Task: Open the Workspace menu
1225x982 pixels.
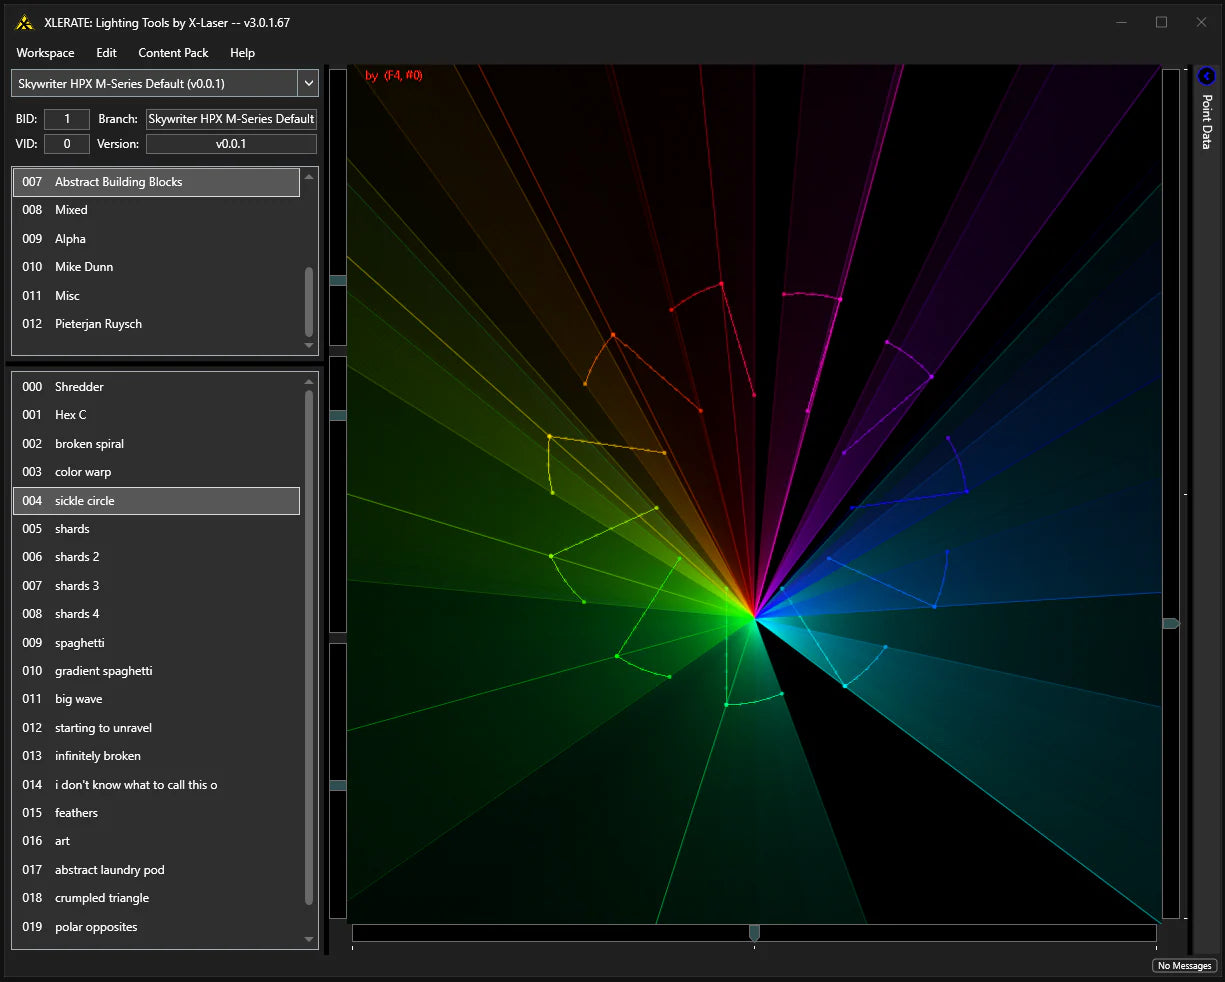Action: (45, 53)
